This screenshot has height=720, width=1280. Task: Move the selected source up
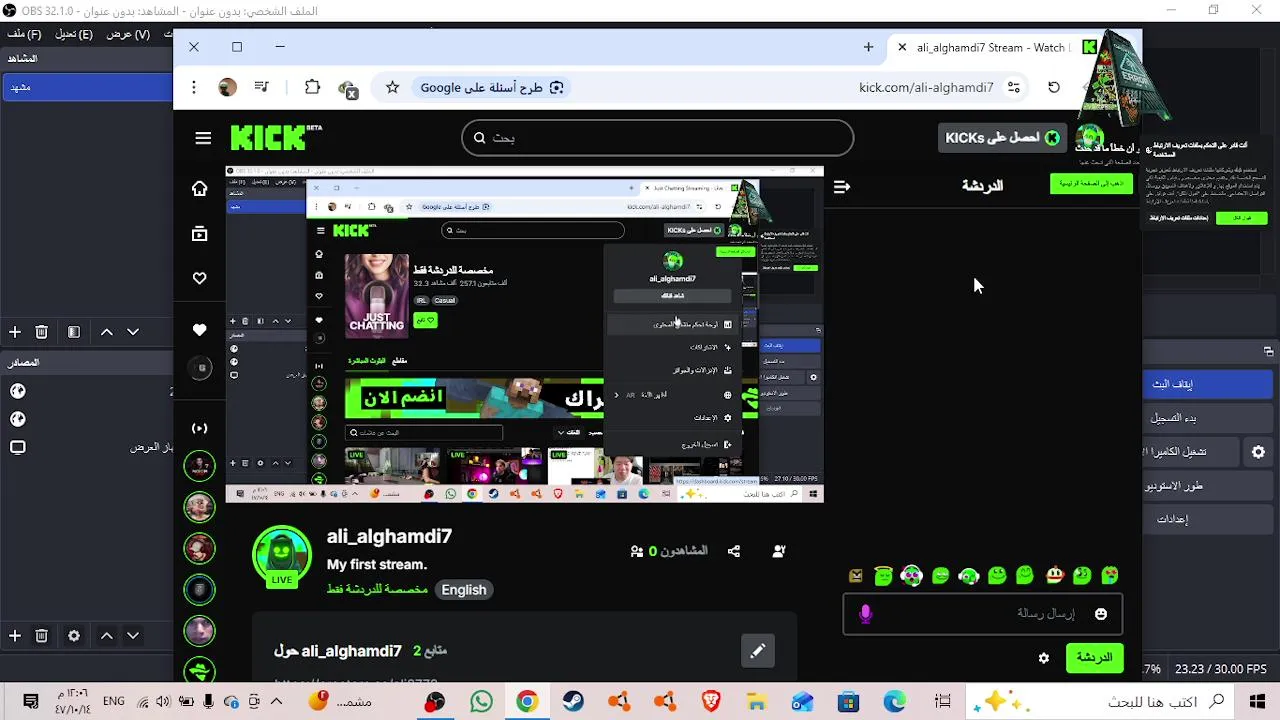107,635
